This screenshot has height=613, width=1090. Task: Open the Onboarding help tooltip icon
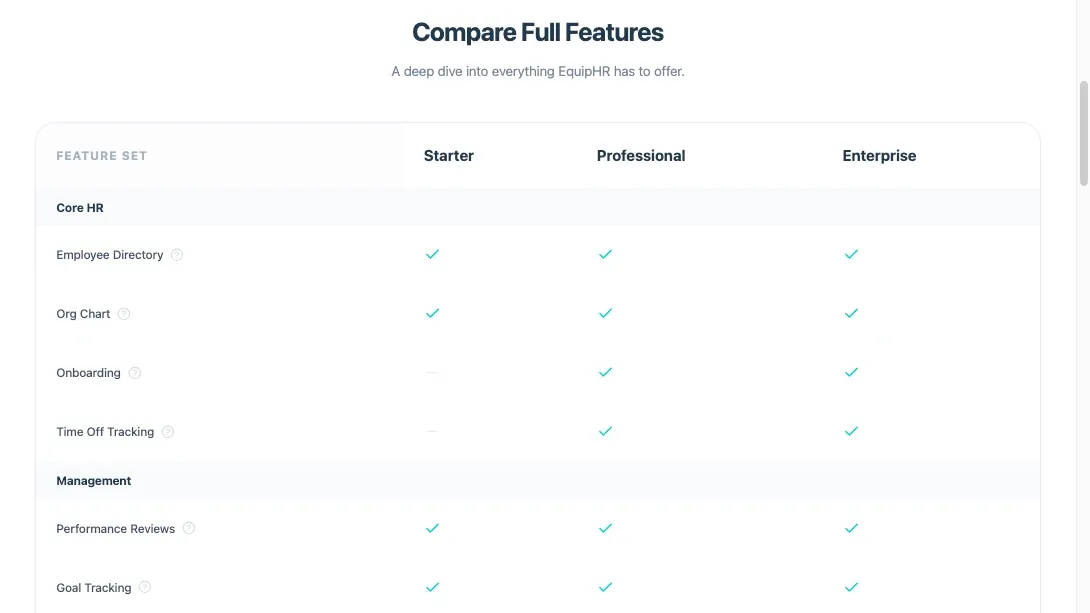(135, 373)
